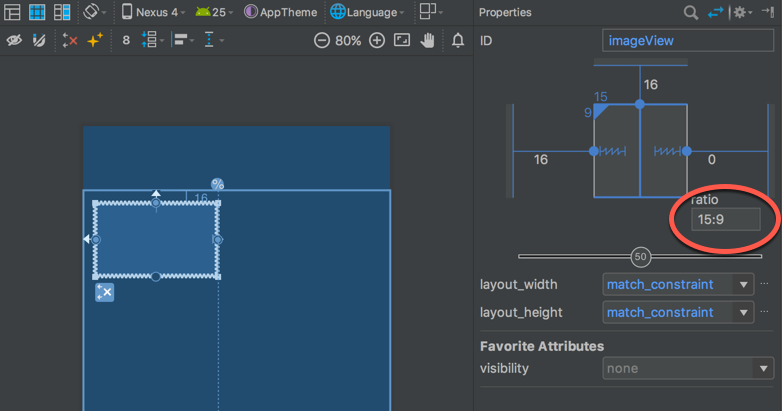
Task: Infer constraints using the sparkle icon
Action: pos(95,40)
